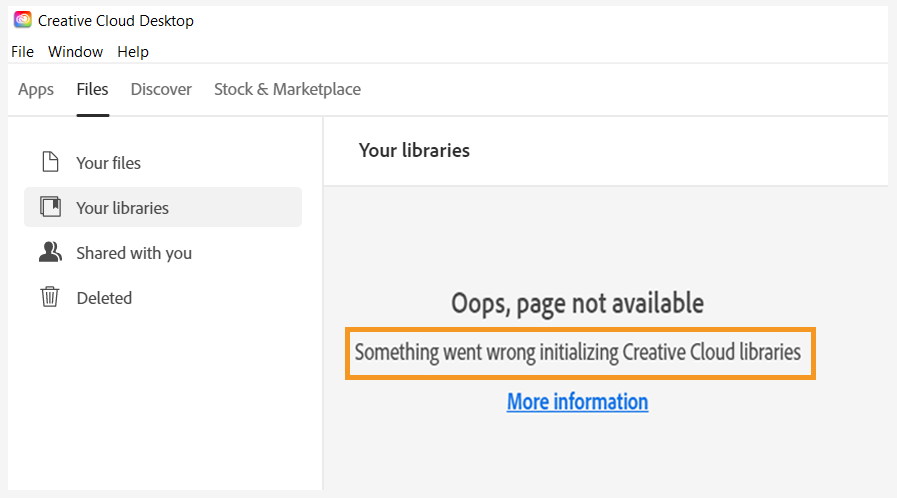Click the highlighted libraries initializing error message

[x=578, y=352]
